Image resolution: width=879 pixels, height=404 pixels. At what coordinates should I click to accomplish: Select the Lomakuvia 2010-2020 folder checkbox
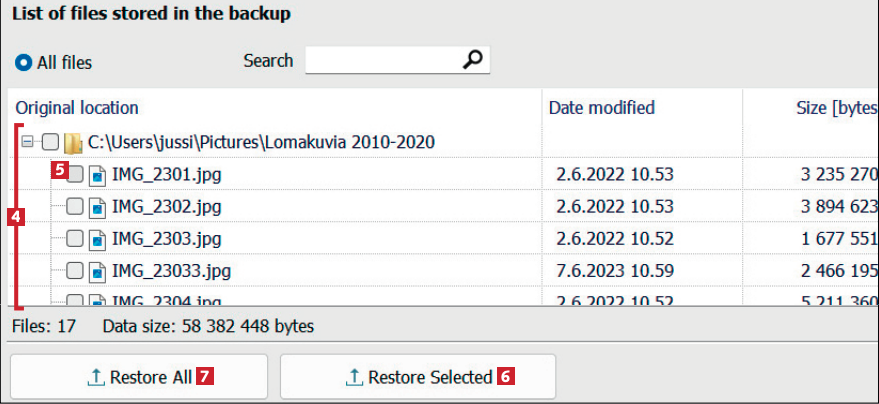pos(51,143)
